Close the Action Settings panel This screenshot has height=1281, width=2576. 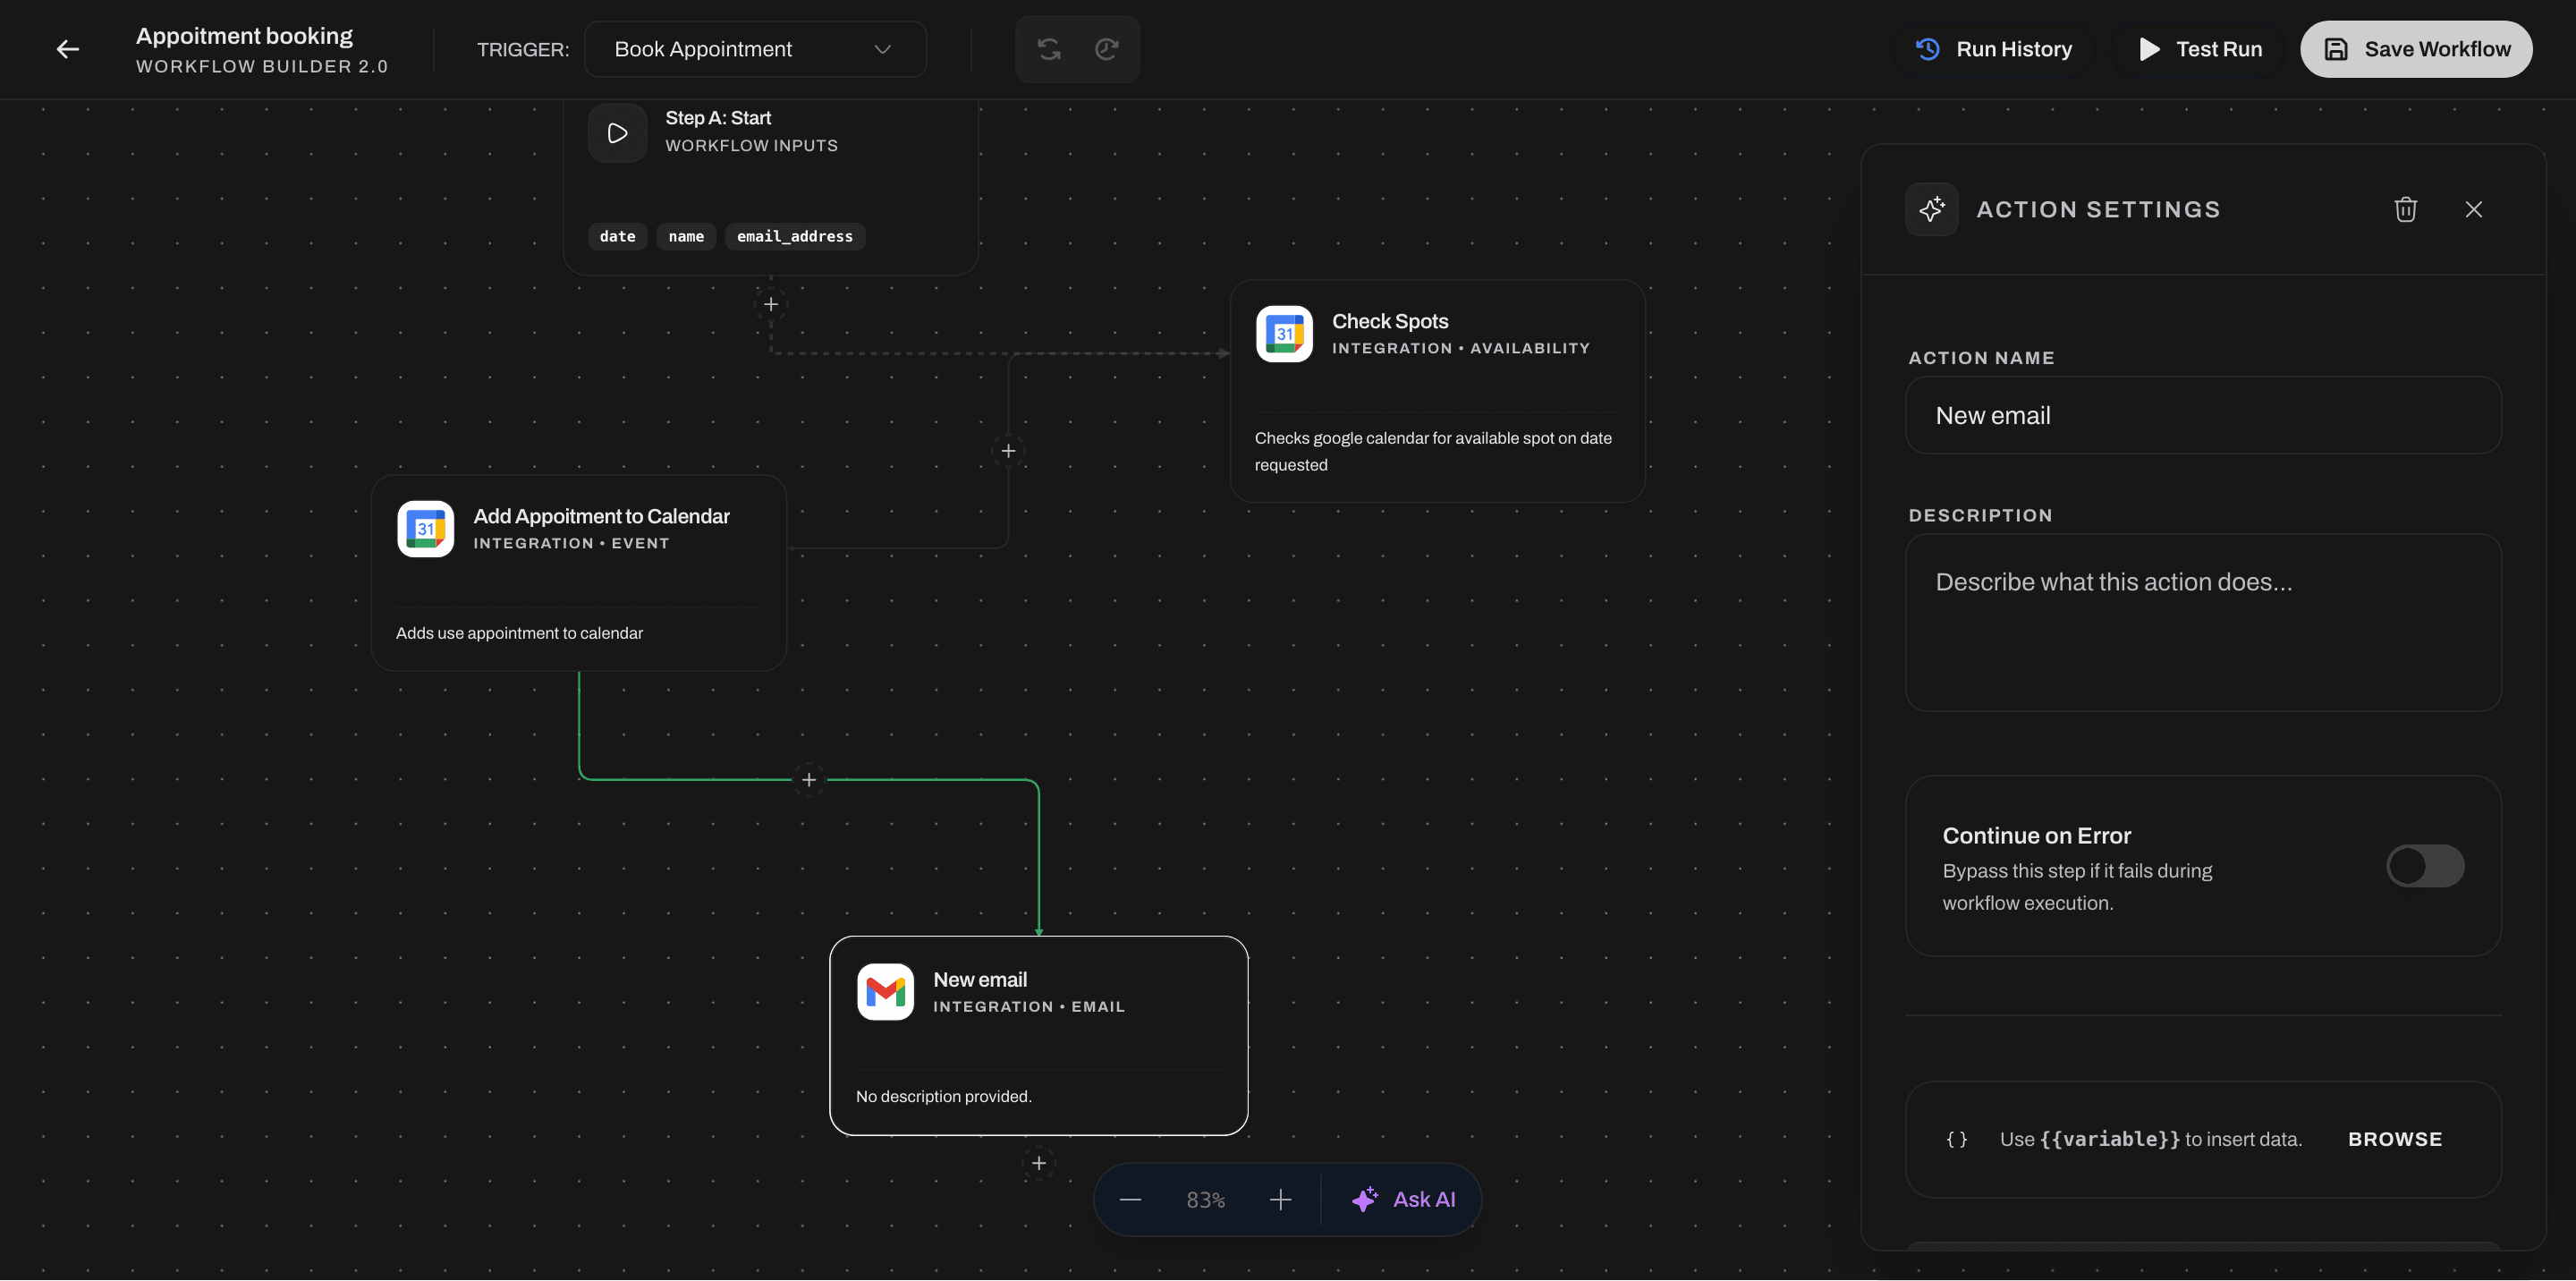2474,209
